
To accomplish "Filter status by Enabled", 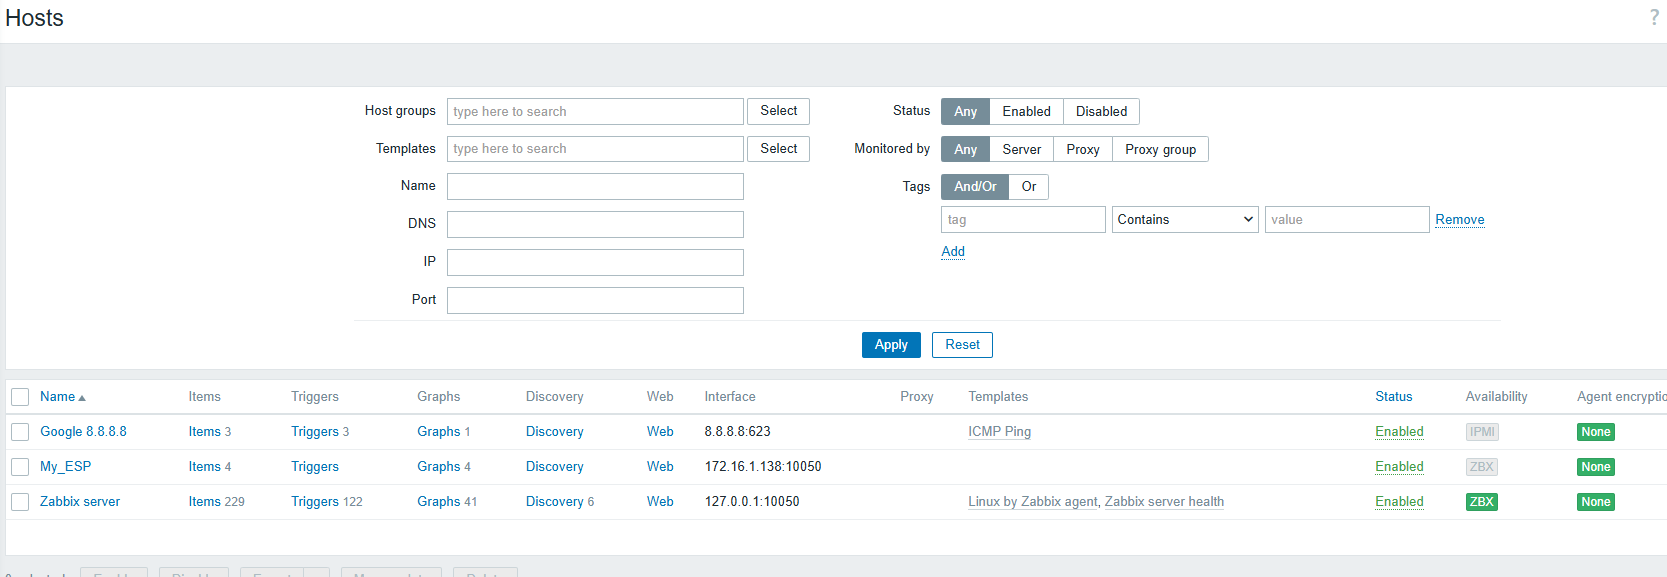I will point(1026,111).
